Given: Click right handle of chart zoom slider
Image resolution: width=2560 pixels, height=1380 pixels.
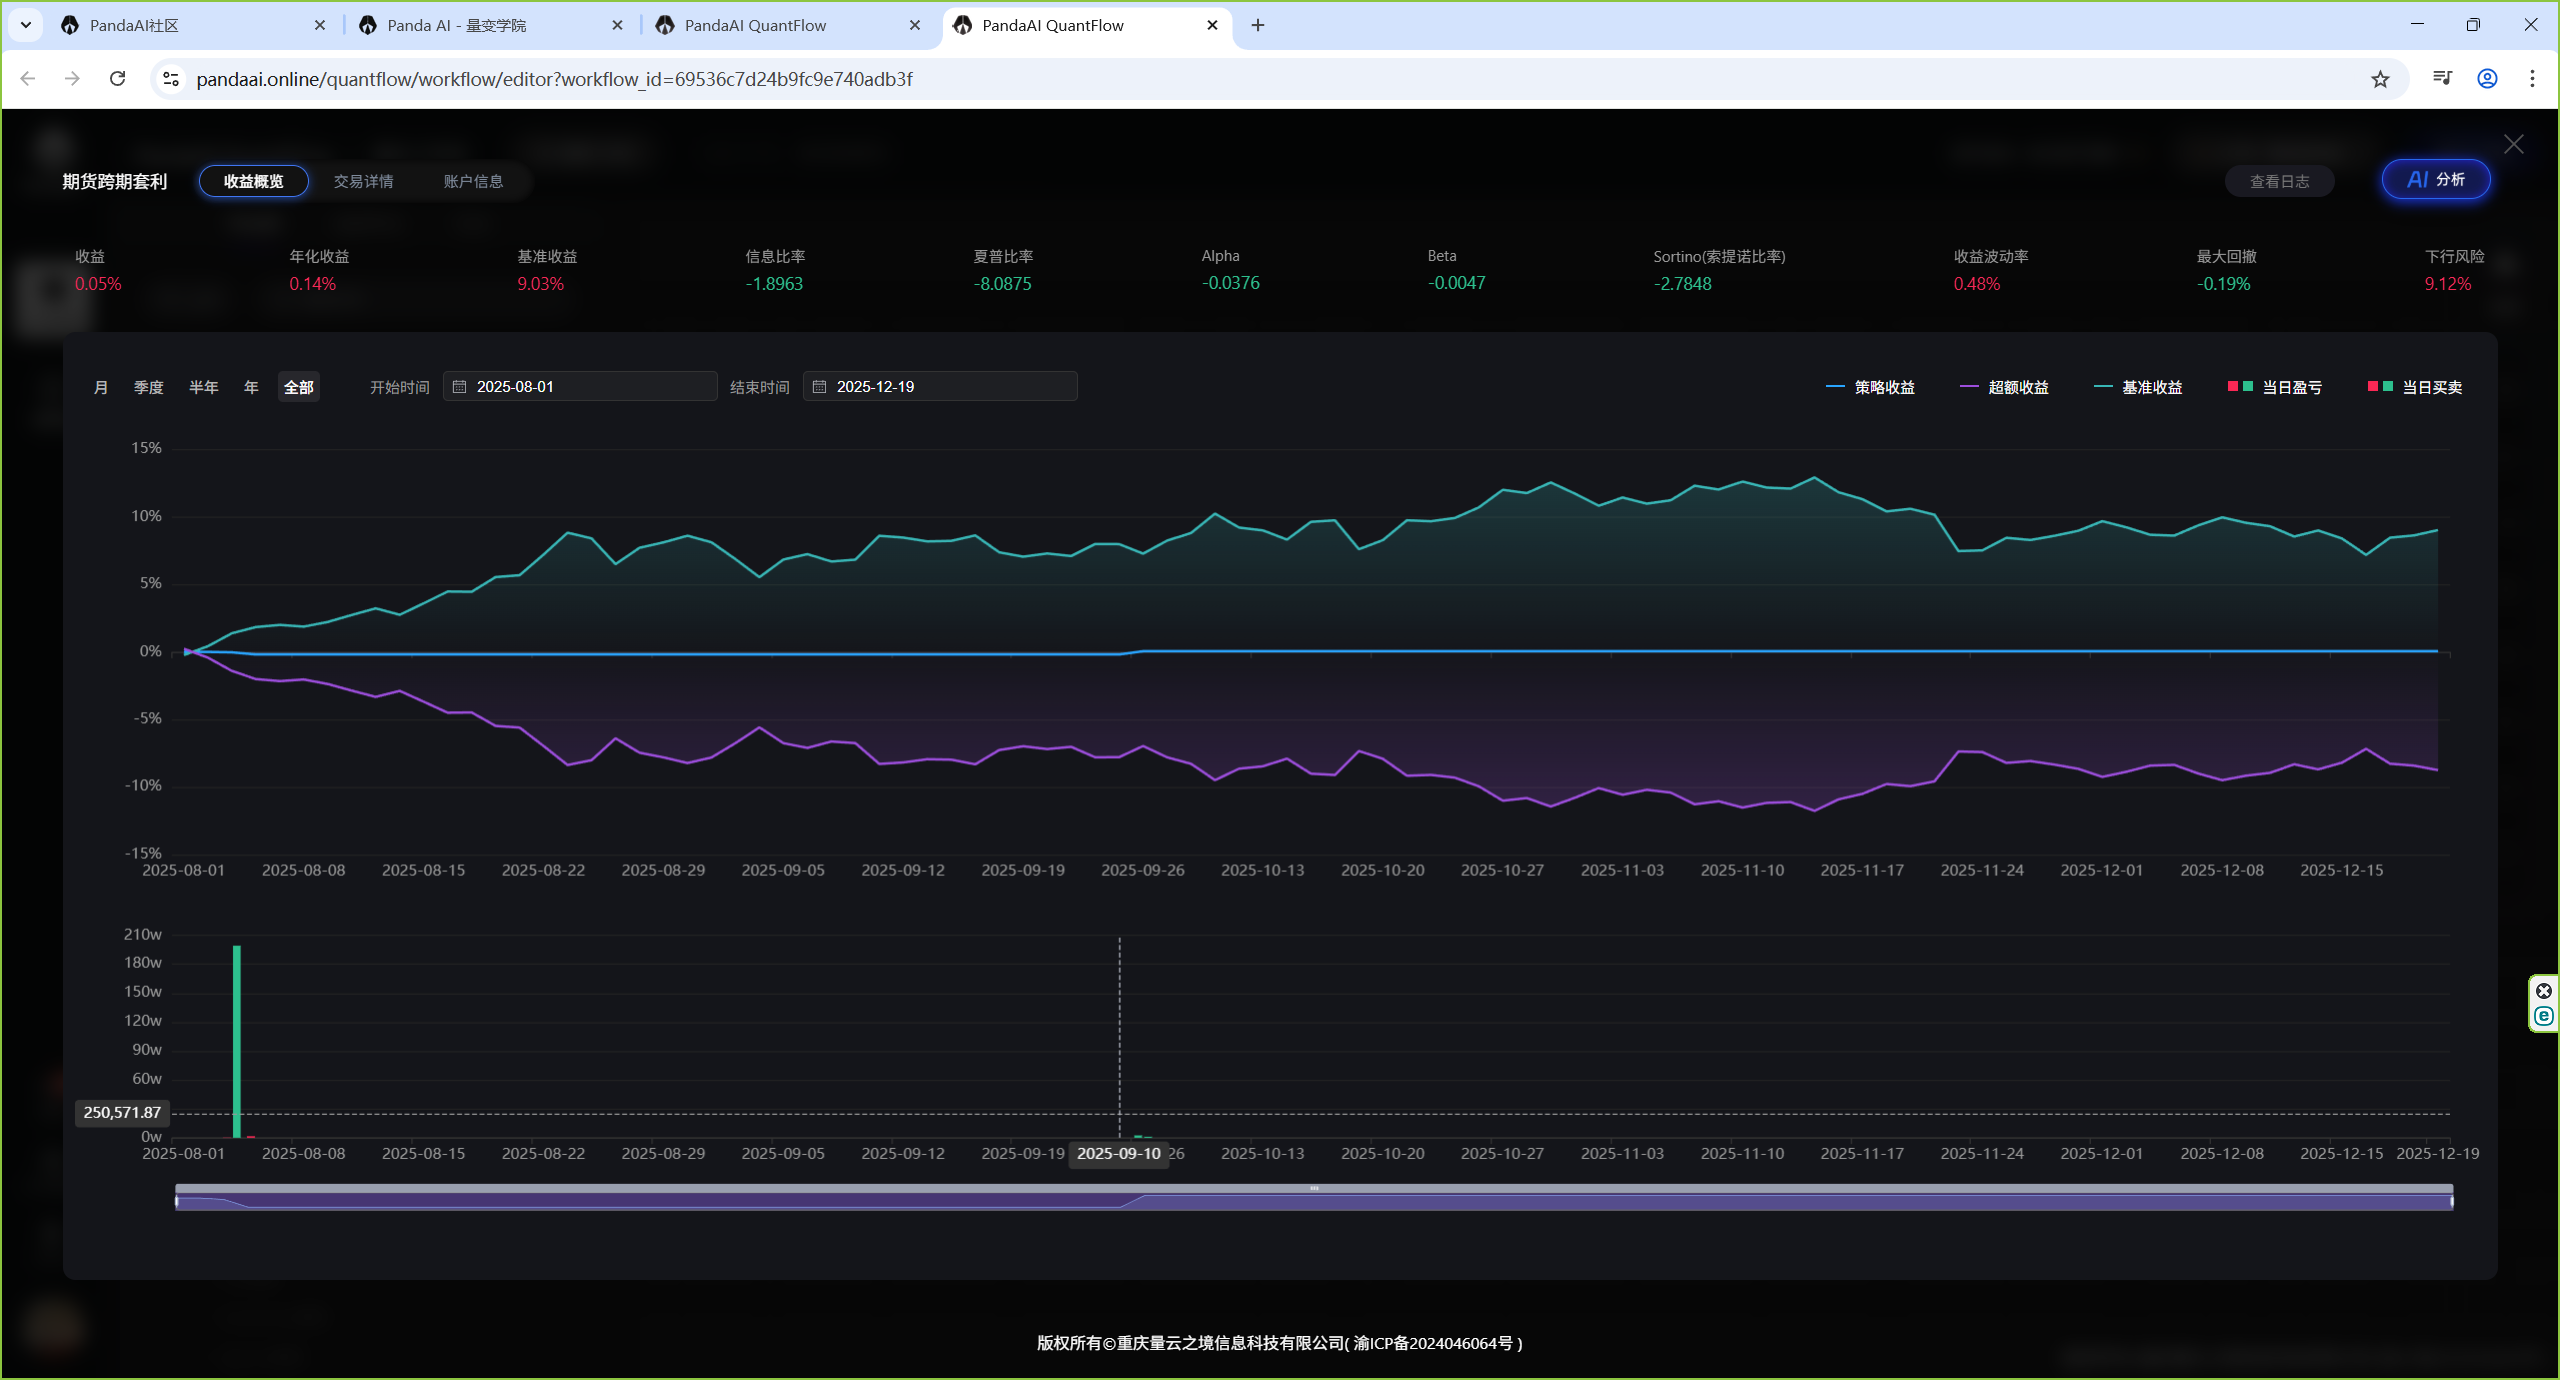Looking at the screenshot, I should tap(2452, 1201).
